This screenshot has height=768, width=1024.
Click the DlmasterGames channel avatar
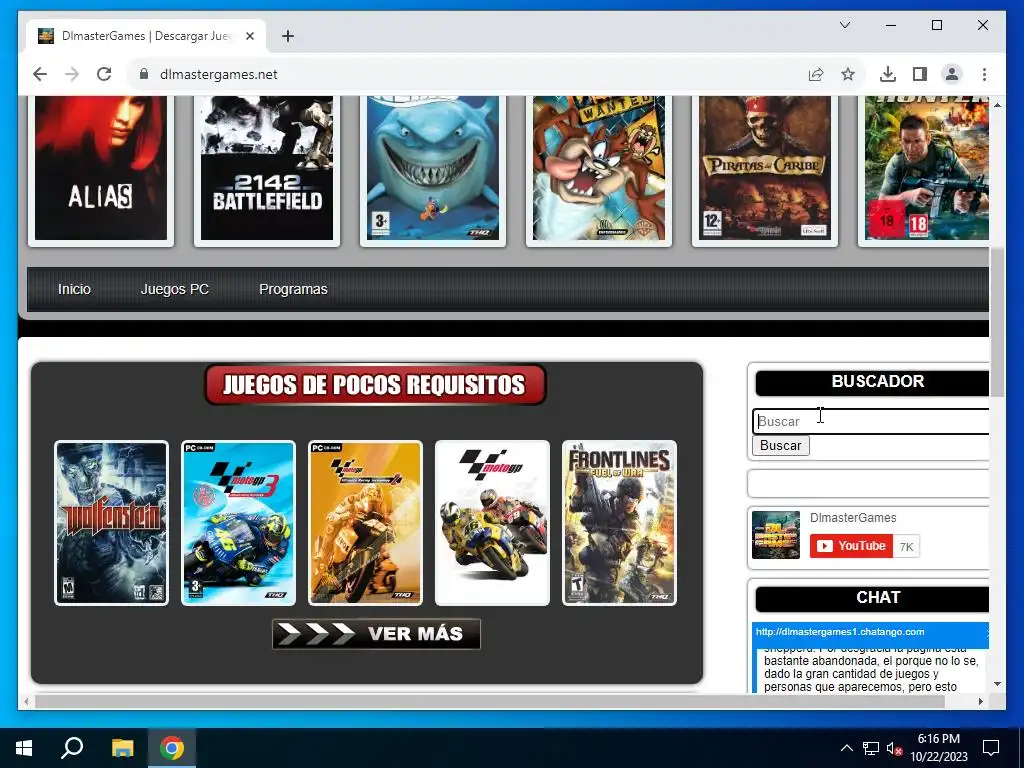776,535
